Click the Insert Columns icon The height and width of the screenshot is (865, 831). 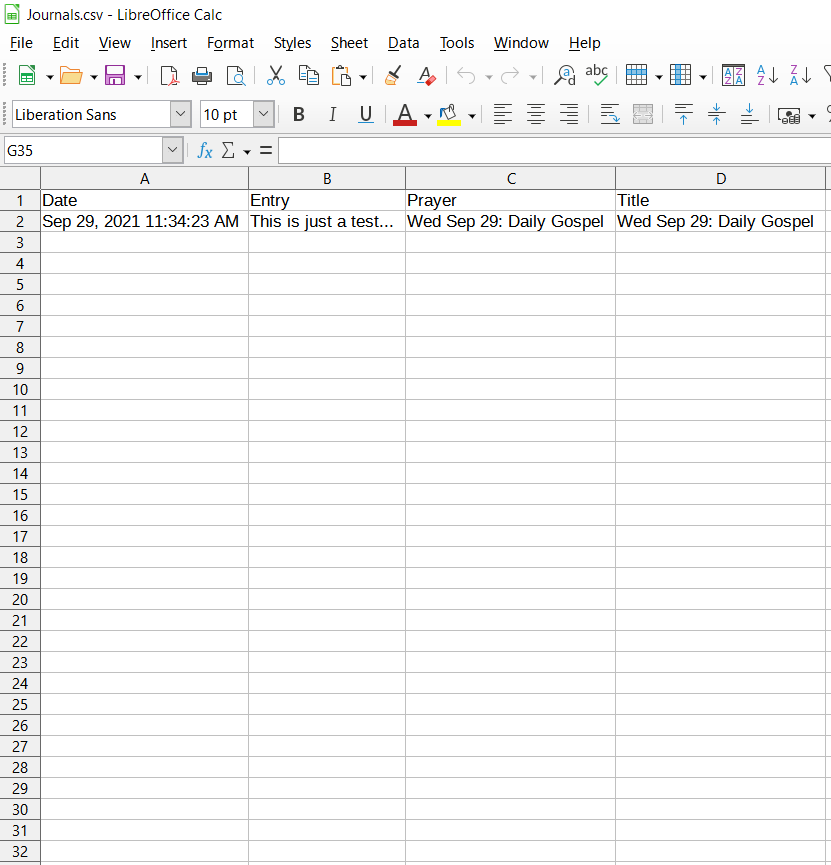680,76
